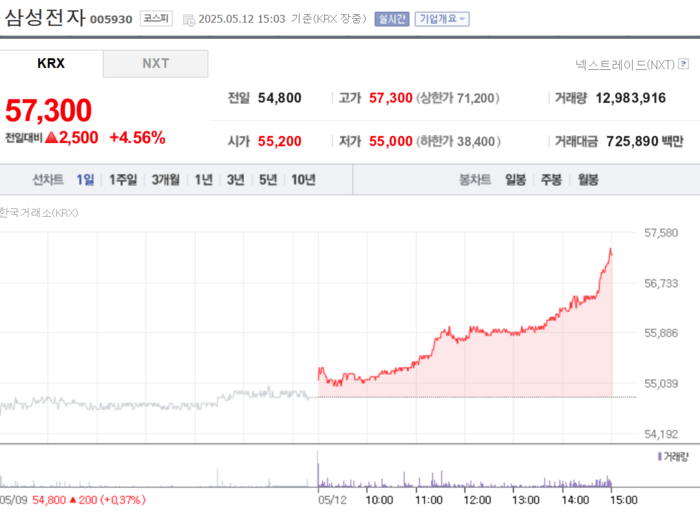Select the 5년 line chart period

268,180
